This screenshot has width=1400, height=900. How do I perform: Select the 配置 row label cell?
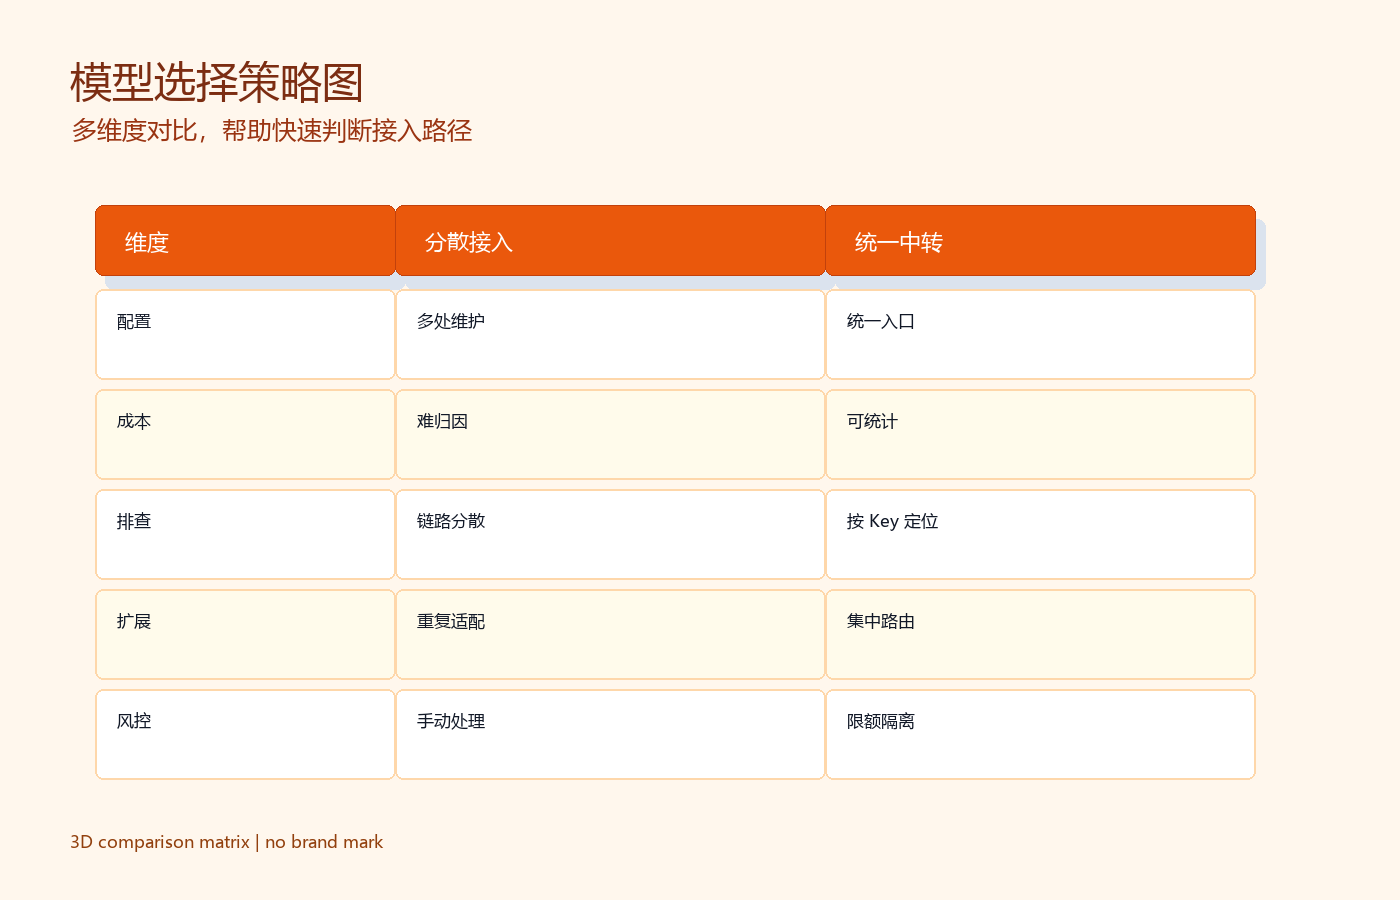point(245,334)
